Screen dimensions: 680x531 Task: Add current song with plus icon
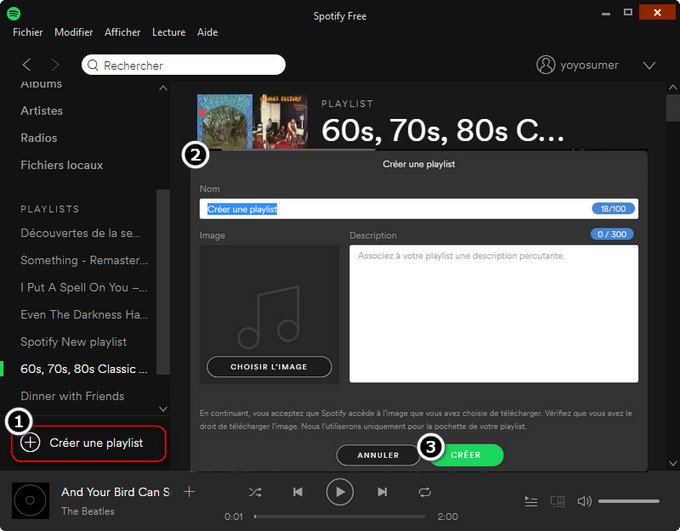click(x=189, y=492)
